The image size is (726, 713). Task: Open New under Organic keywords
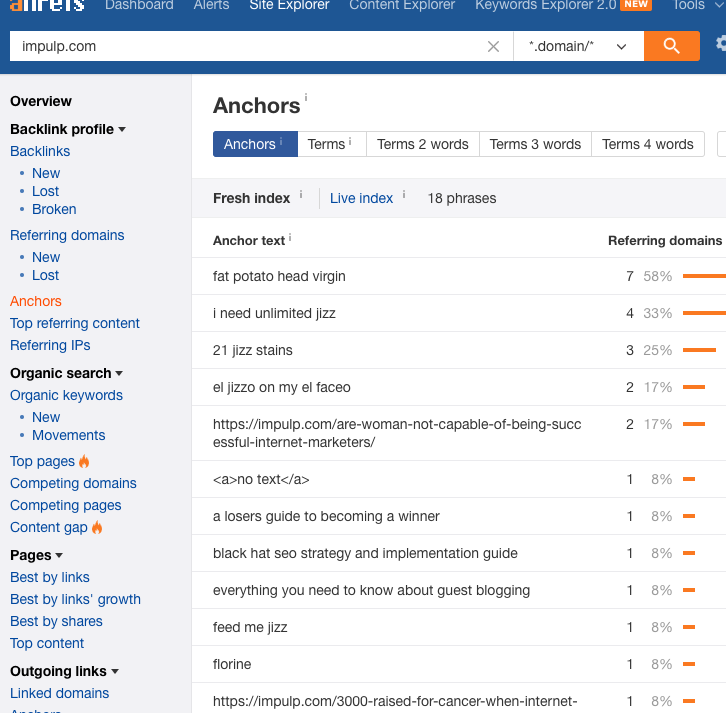(46, 417)
